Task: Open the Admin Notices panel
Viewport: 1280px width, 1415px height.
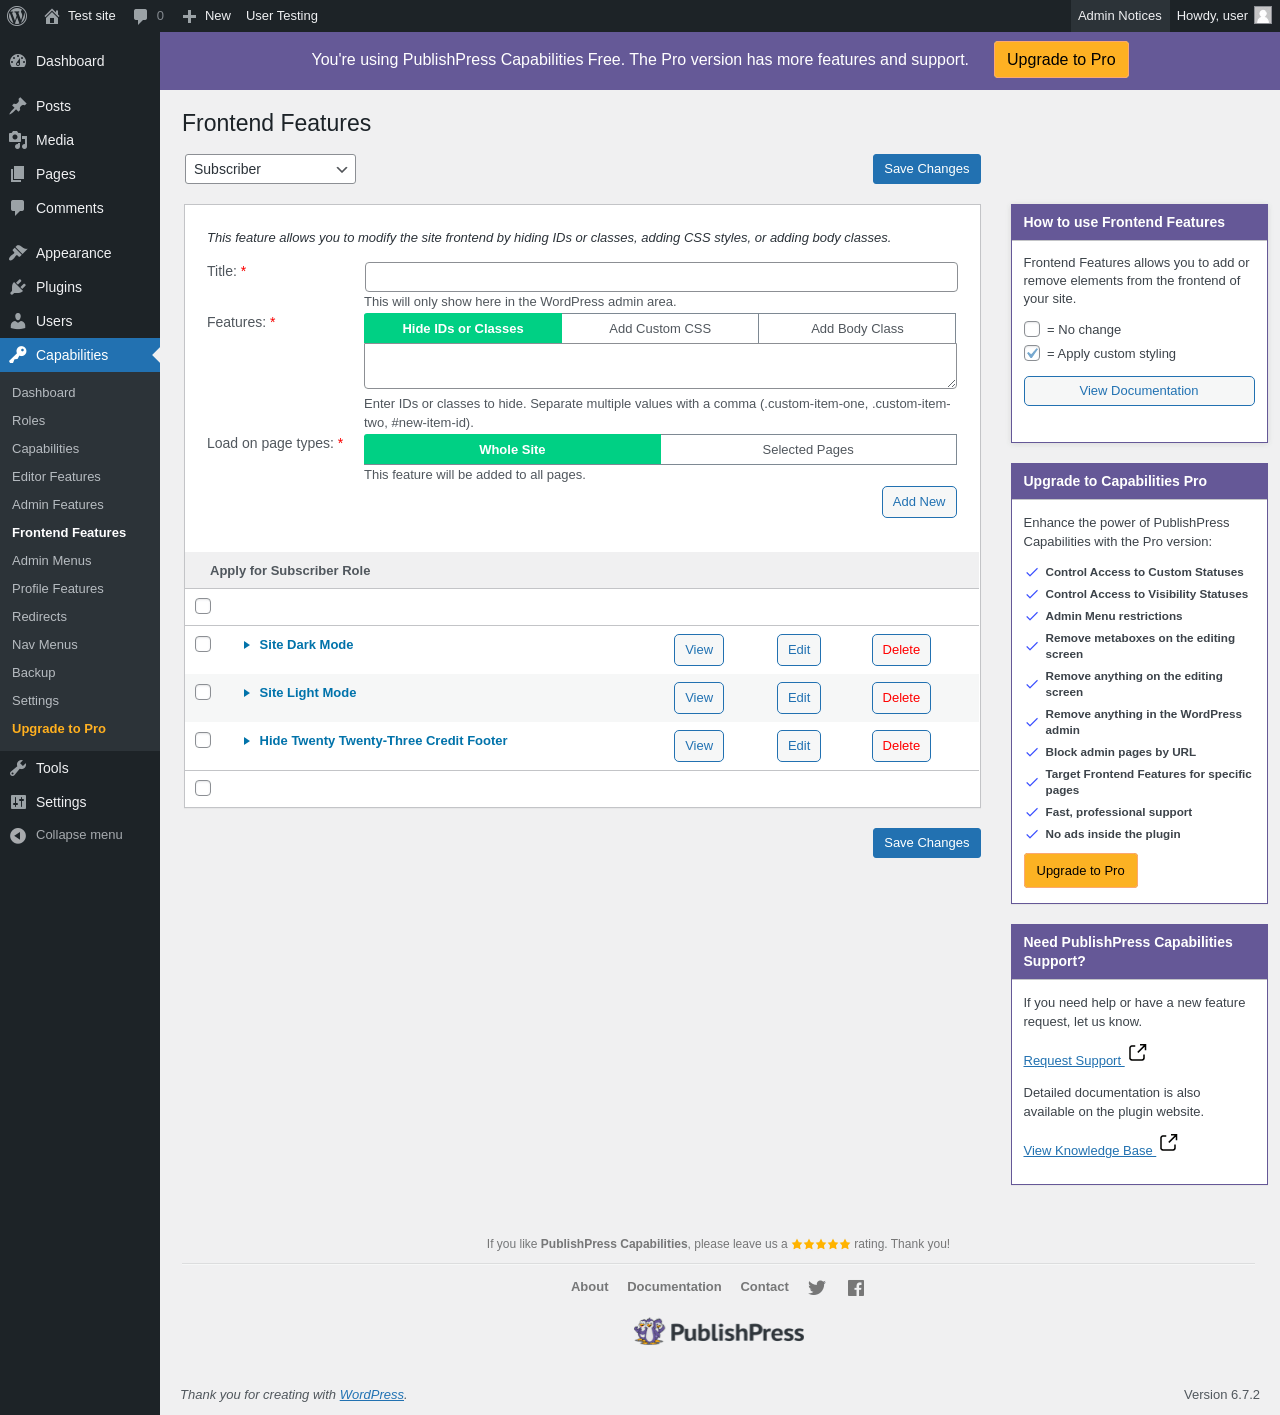Action: (1119, 16)
